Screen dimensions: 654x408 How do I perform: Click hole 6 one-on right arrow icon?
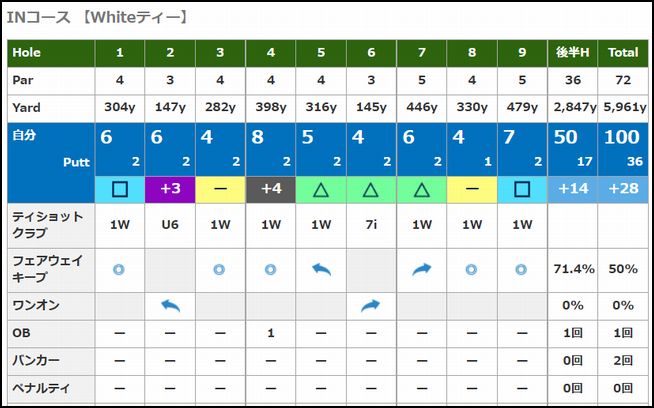371,305
